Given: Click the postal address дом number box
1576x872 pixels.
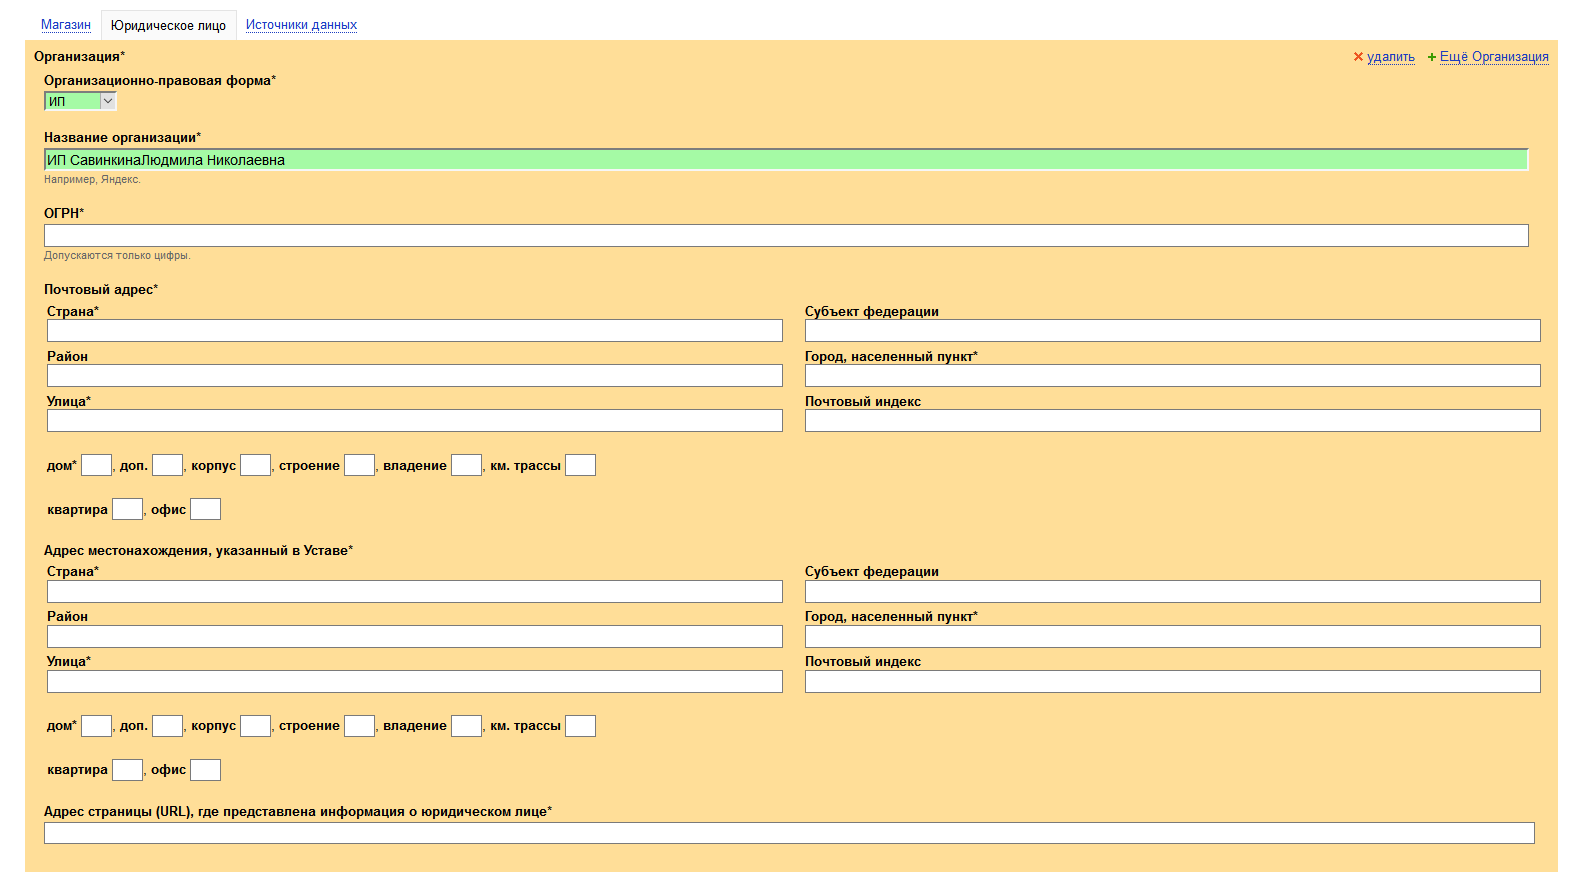Looking at the screenshot, I should [x=96, y=465].
